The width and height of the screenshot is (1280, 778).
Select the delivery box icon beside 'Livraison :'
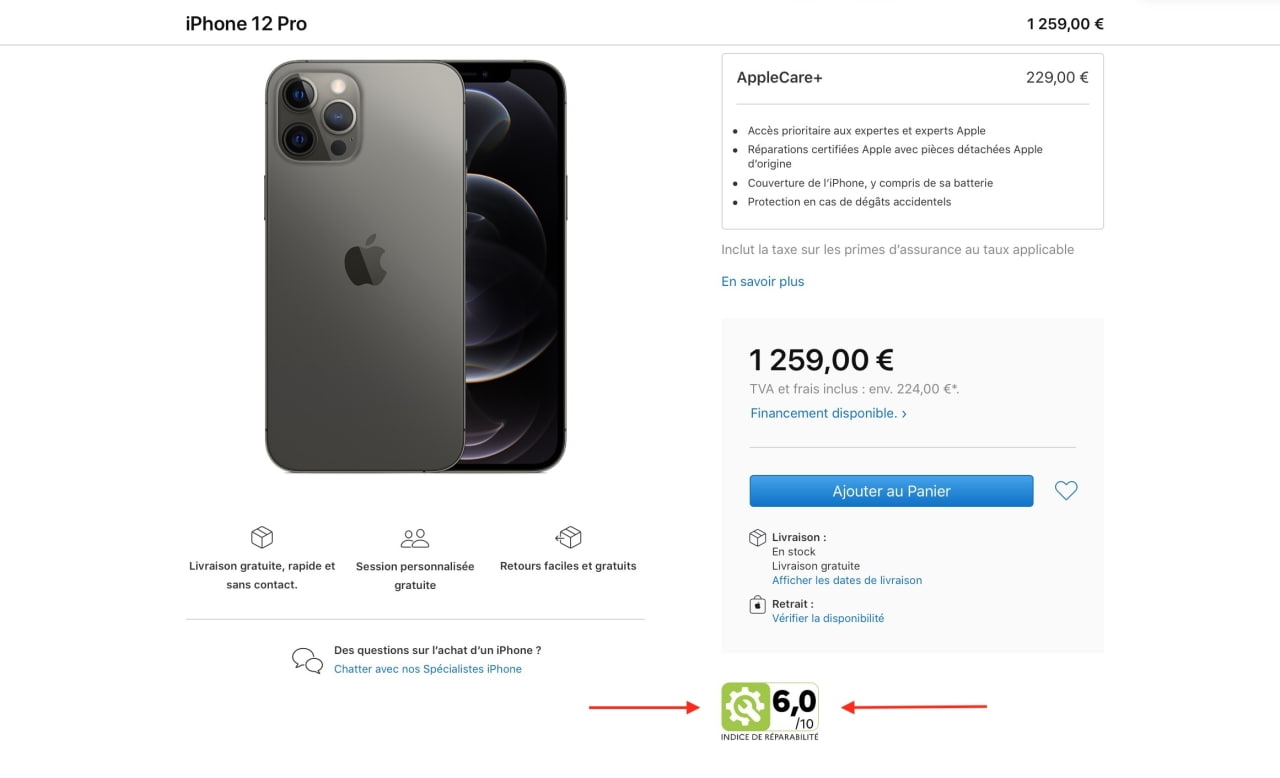[757, 537]
